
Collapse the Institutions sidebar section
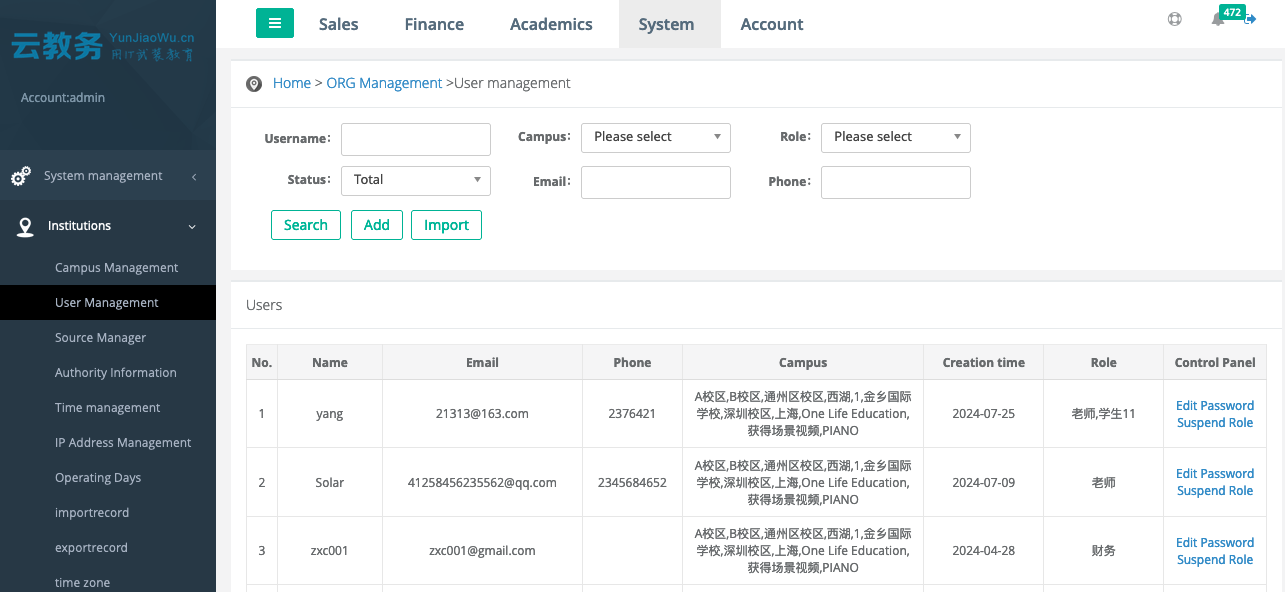(x=192, y=227)
